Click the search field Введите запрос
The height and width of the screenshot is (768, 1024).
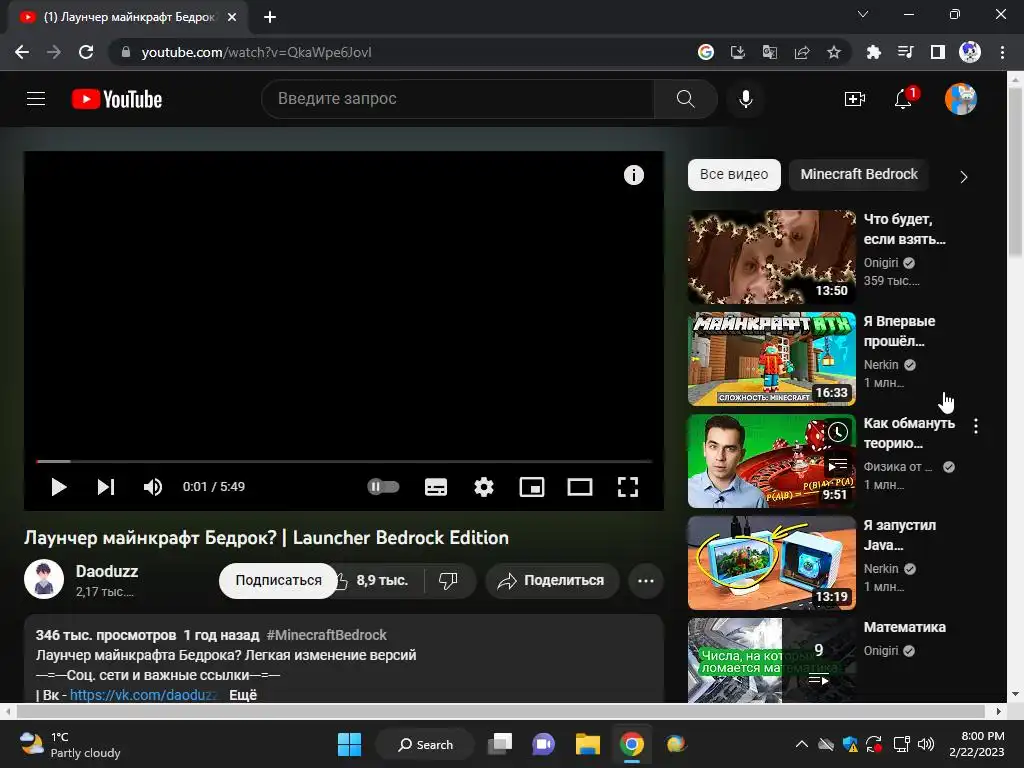458,99
